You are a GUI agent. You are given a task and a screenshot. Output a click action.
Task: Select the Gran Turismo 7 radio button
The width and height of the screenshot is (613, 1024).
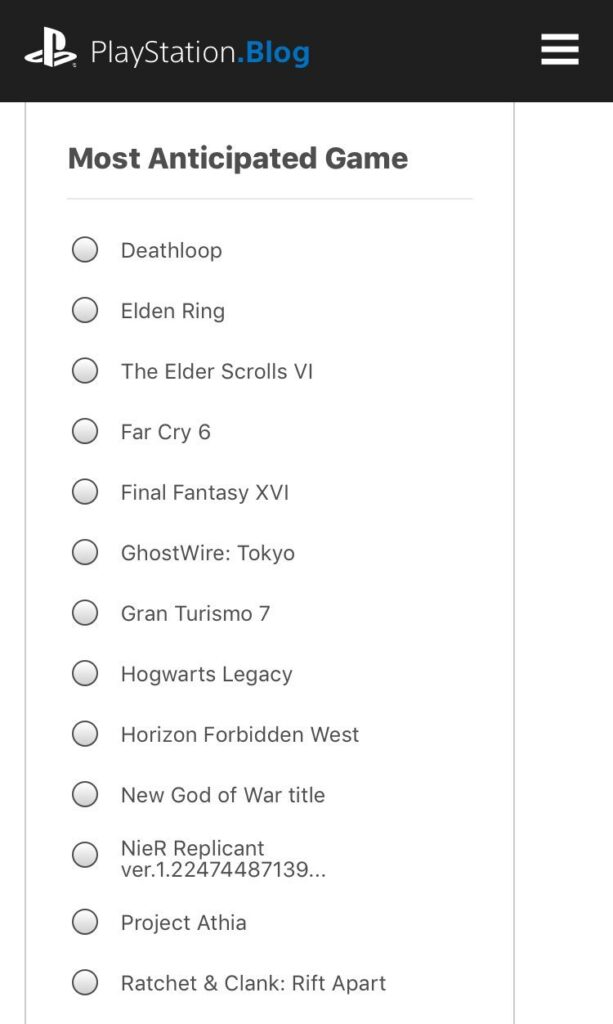(x=85, y=613)
